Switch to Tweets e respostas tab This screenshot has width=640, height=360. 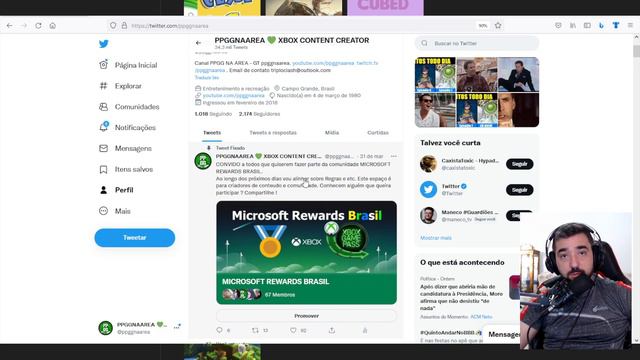[273, 133]
